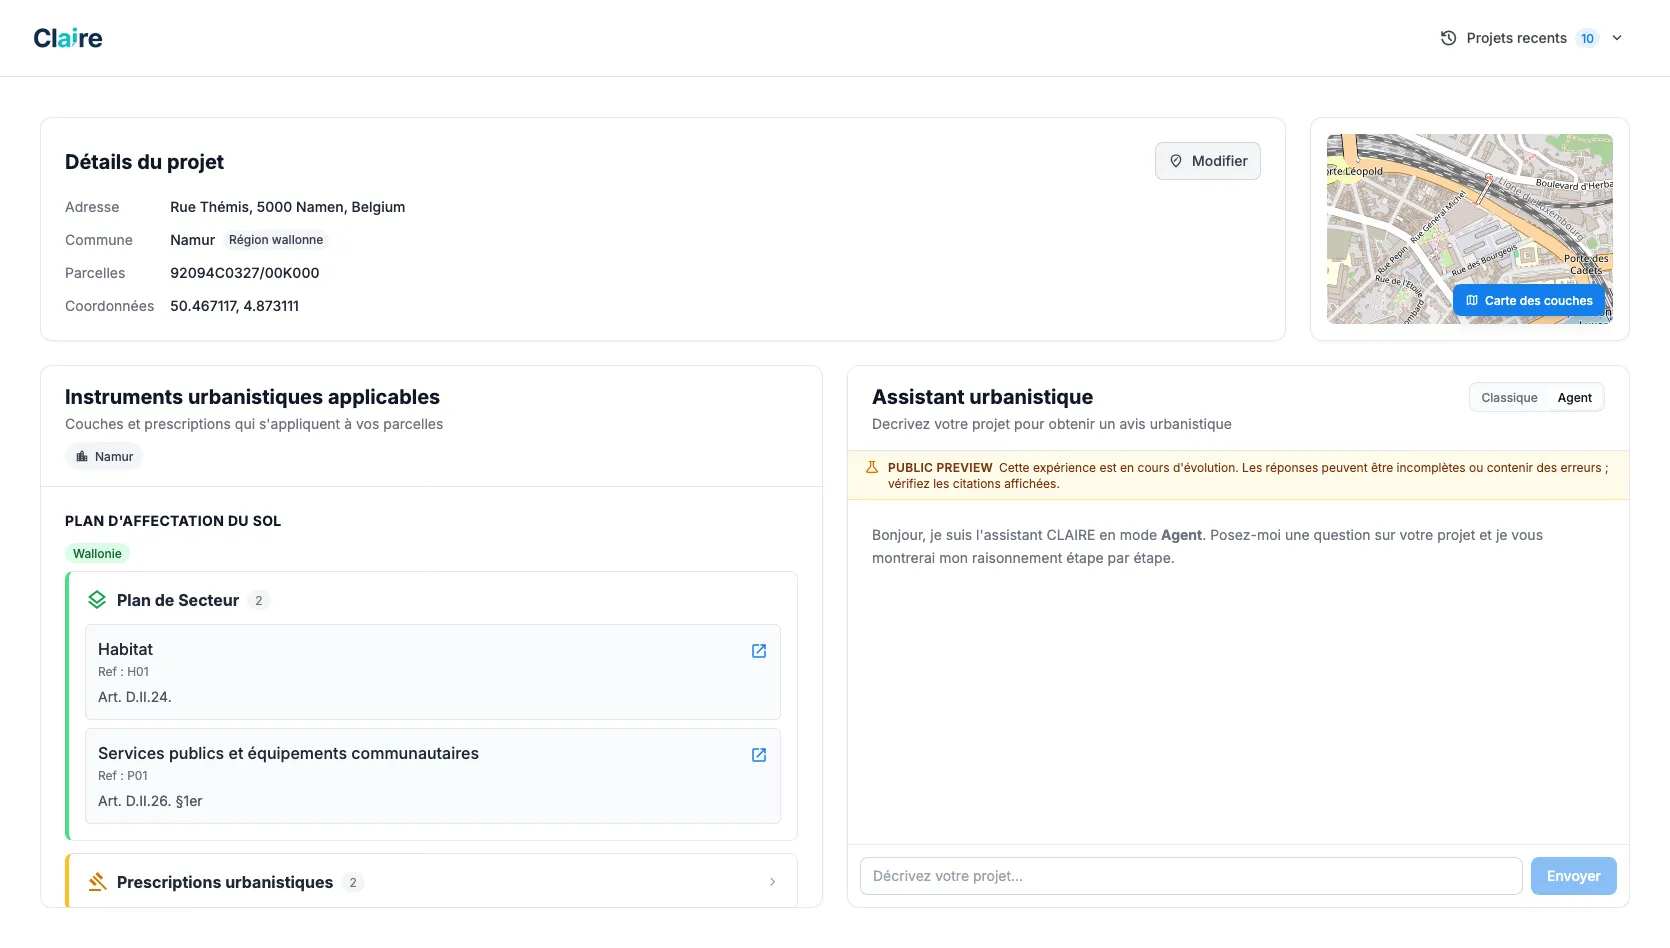Click the Wallonie tag
The image size is (1670, 948).
pos(97,553)
